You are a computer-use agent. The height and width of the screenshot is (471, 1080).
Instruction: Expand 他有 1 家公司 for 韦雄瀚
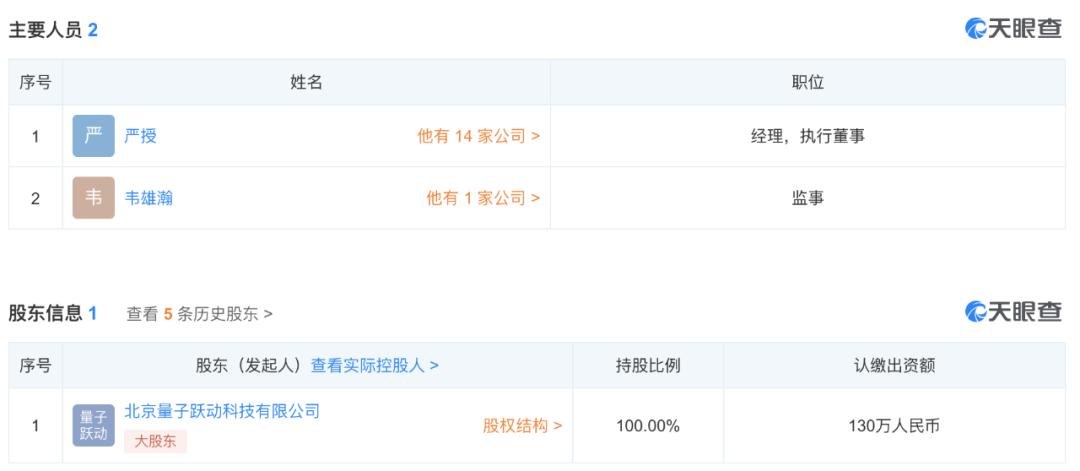(x=483, y=198)
